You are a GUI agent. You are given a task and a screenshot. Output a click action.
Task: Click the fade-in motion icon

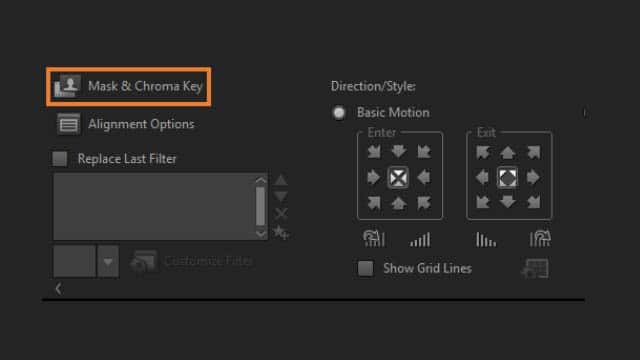tap(420, 240)
